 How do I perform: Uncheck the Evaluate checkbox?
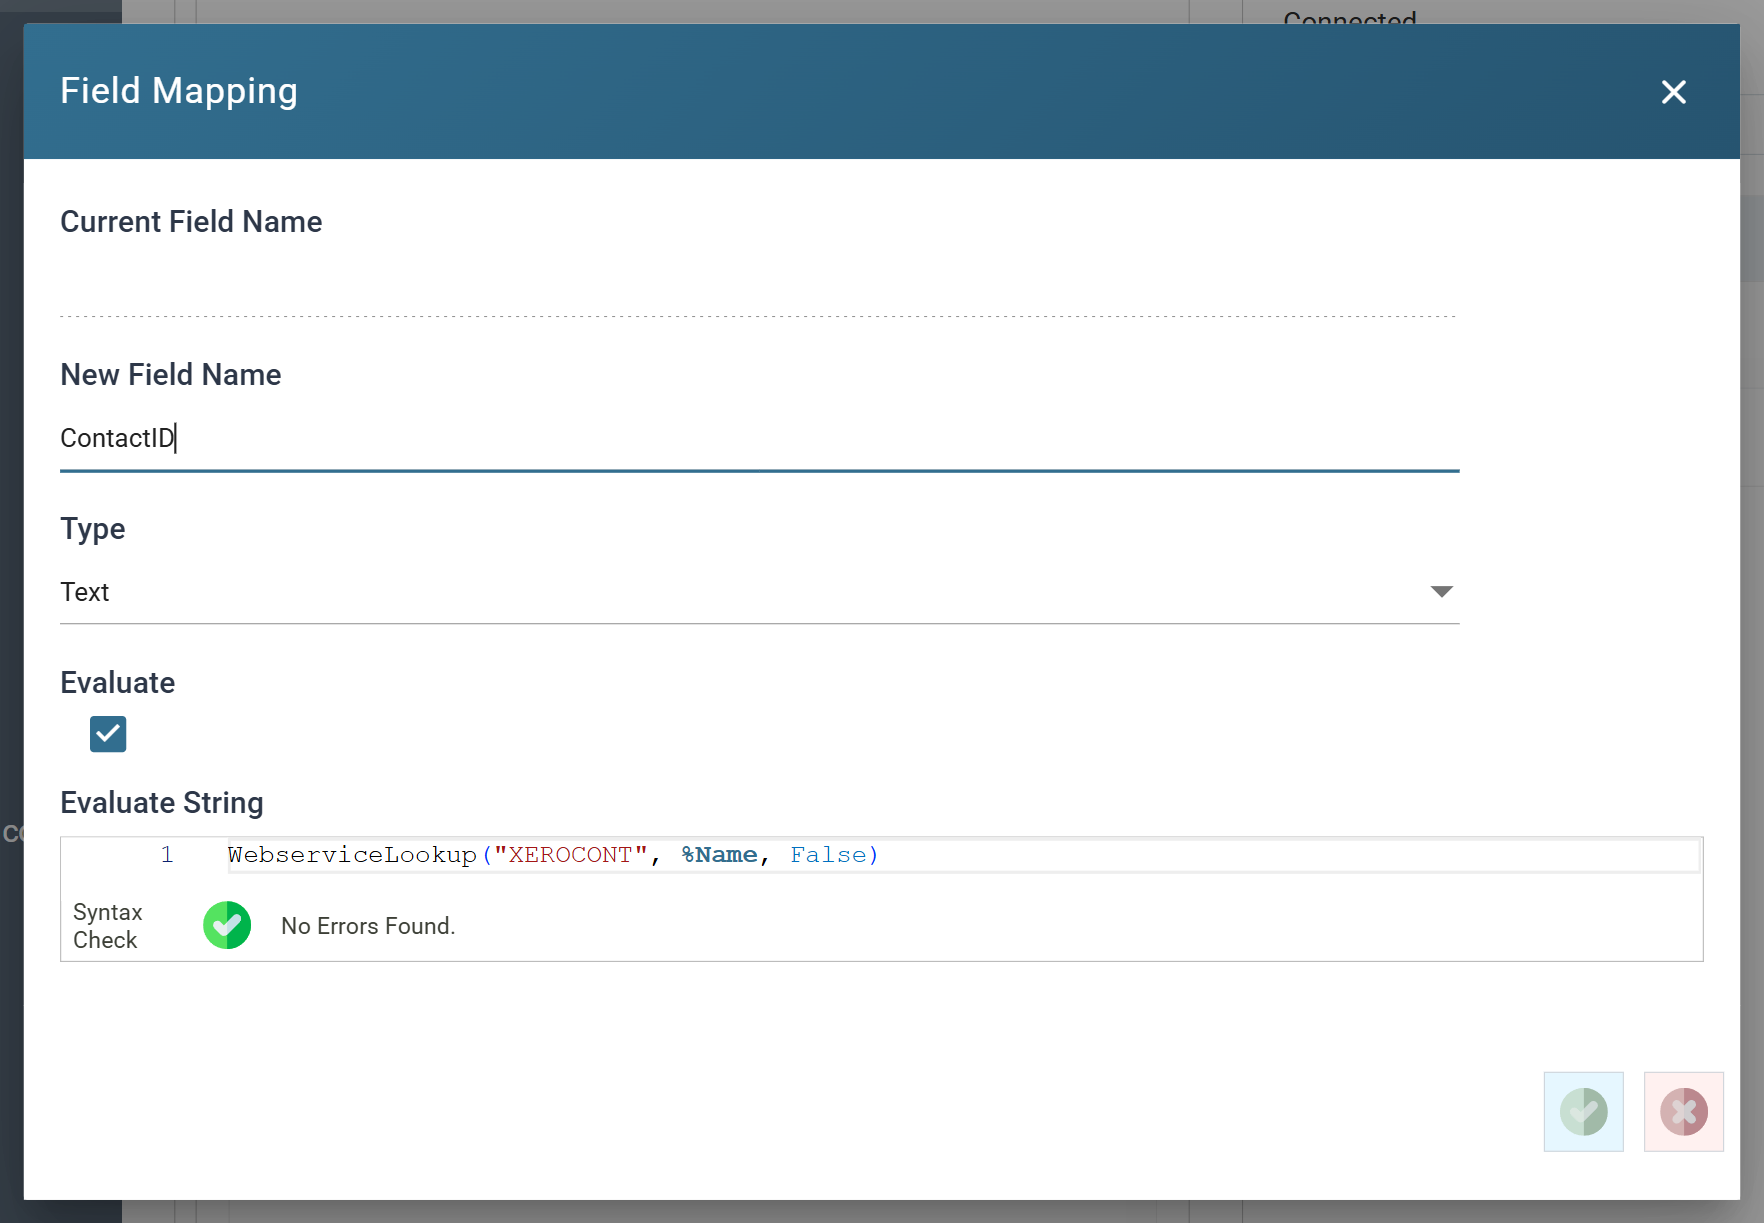(x=108, y=734)
